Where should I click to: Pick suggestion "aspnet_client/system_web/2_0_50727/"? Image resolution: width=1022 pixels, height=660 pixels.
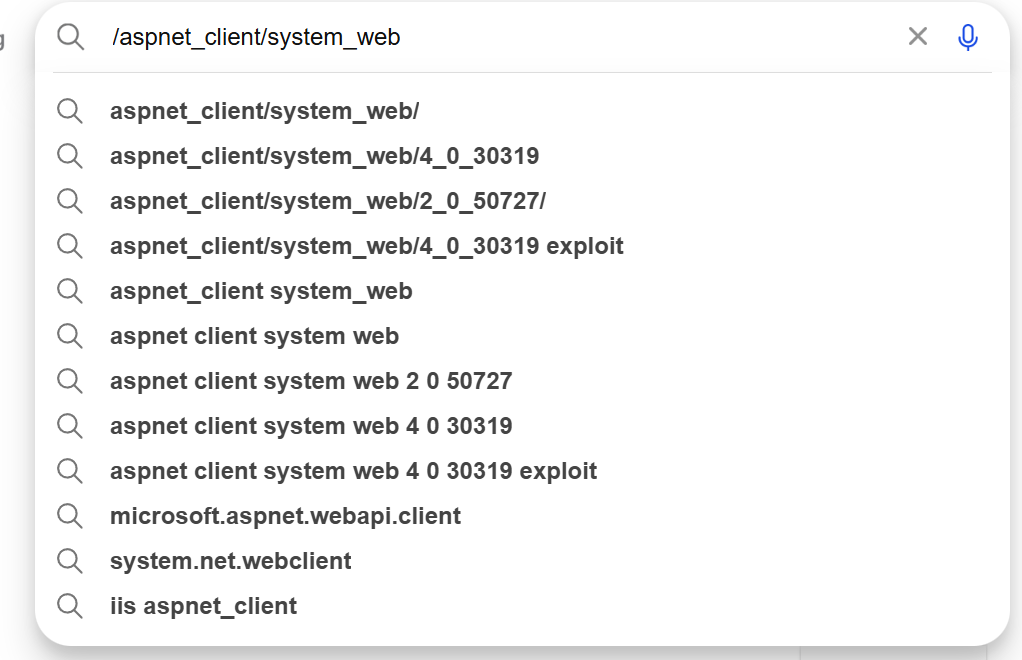(x=327, y=201)
